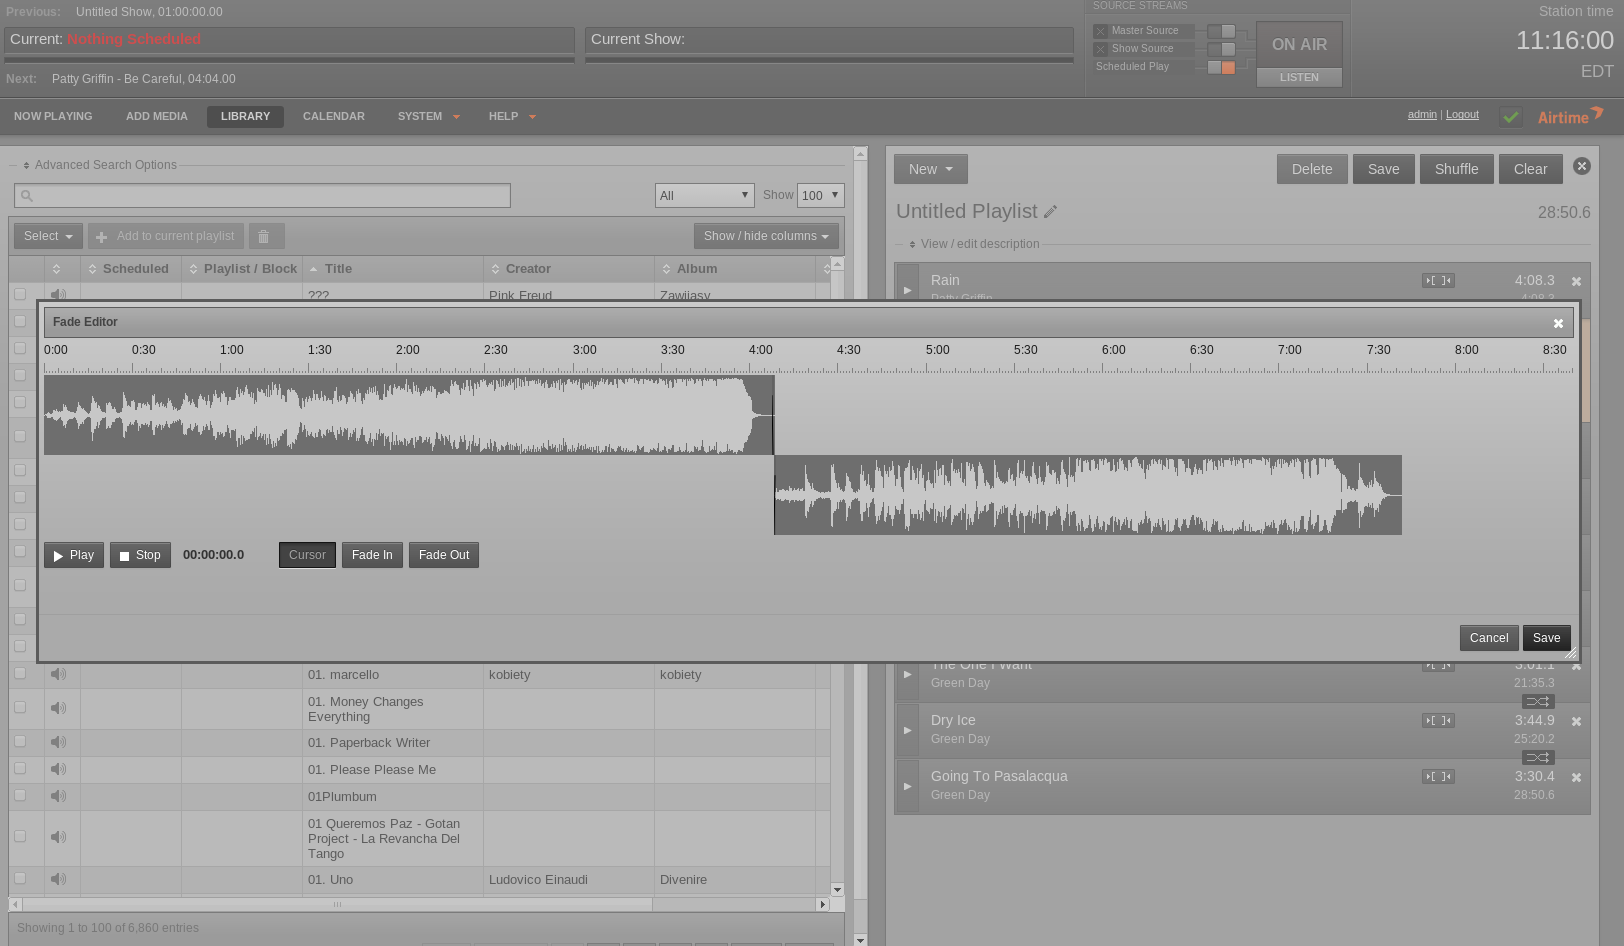
Task: Select the LIBRARY tab
Action: click(245, 116)
